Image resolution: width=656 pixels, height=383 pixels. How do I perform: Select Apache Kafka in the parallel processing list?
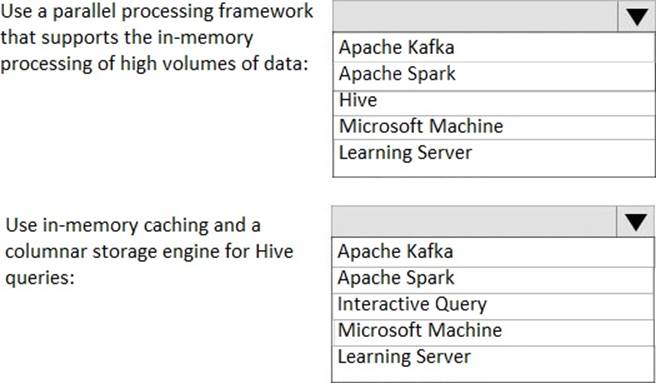494,47
